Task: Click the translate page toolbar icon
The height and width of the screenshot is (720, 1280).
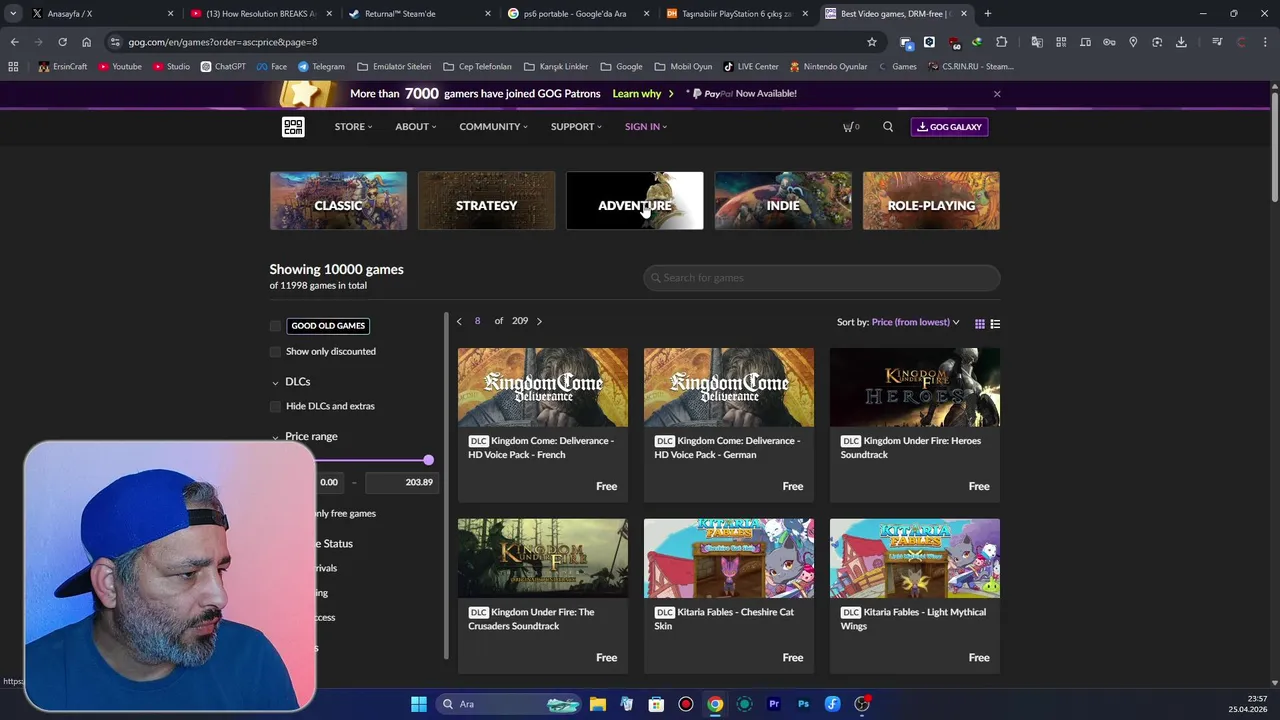Action: pos(1037,42)
